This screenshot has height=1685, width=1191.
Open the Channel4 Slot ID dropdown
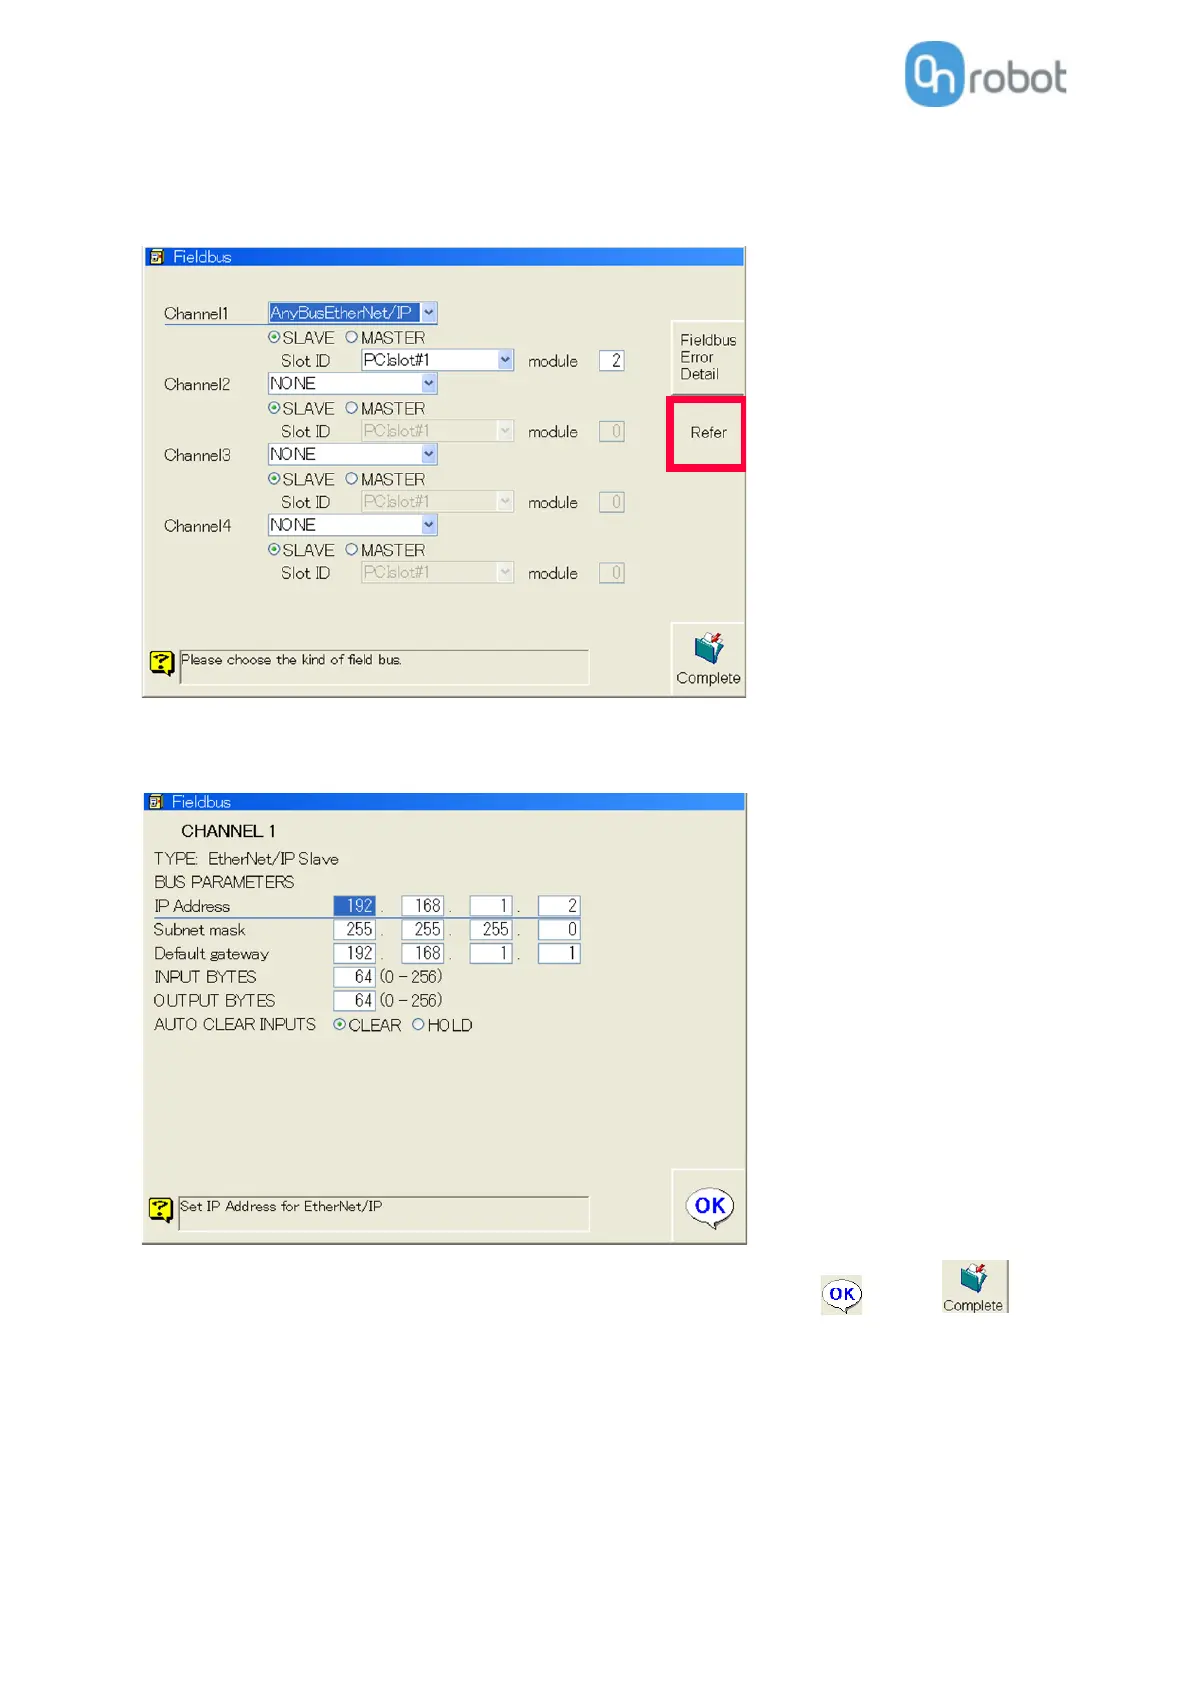[438, 573]
